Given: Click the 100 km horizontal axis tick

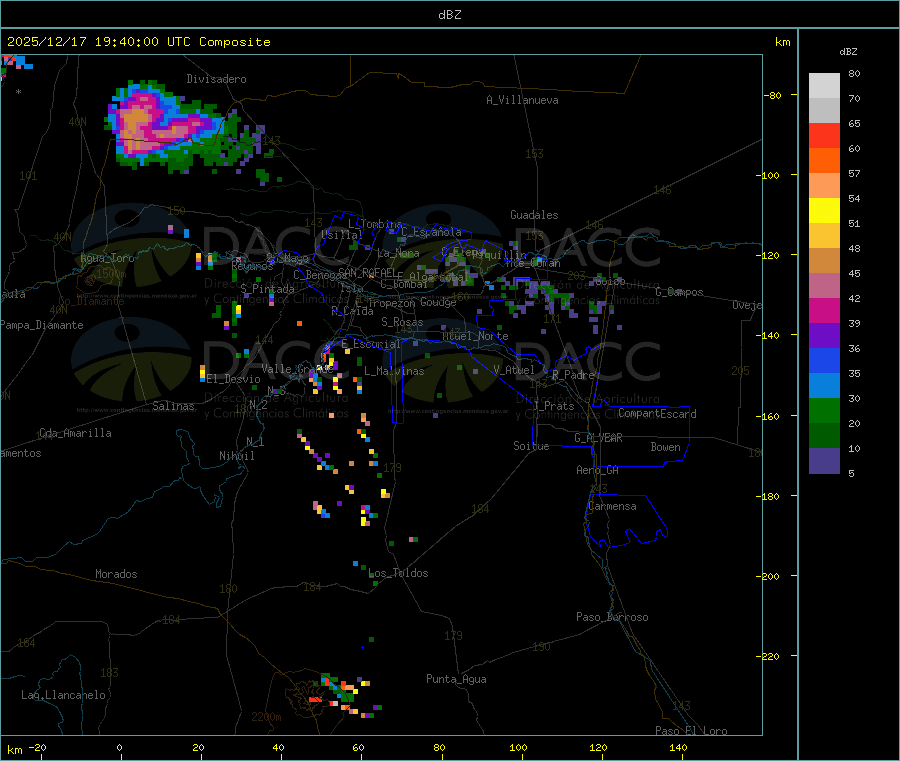Looking at the screenshot, I should (519, 747).
